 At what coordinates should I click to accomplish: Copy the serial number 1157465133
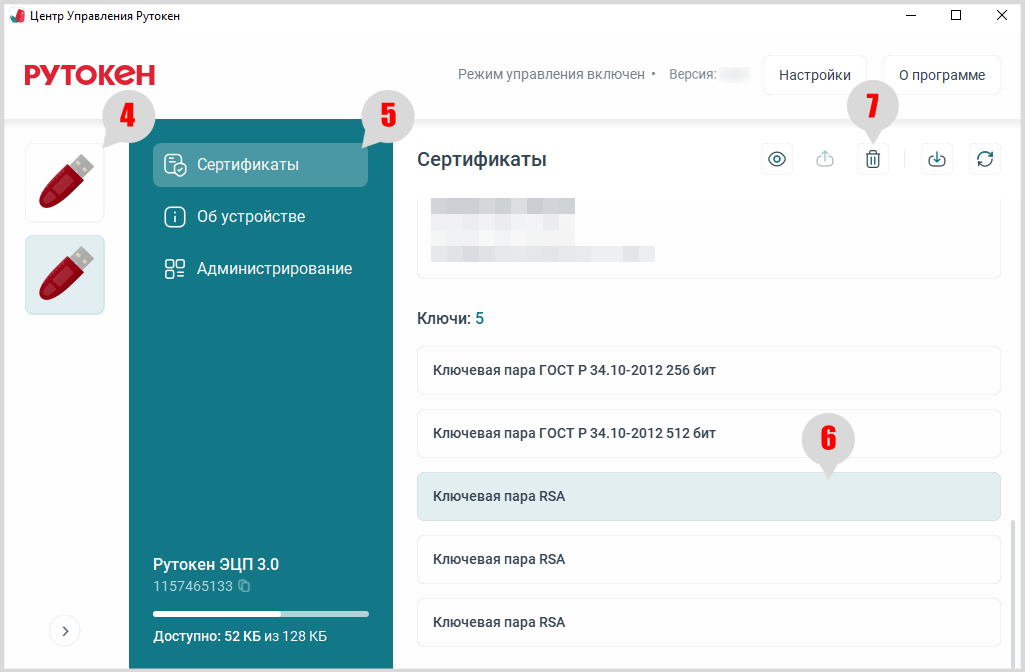point(244,586)
